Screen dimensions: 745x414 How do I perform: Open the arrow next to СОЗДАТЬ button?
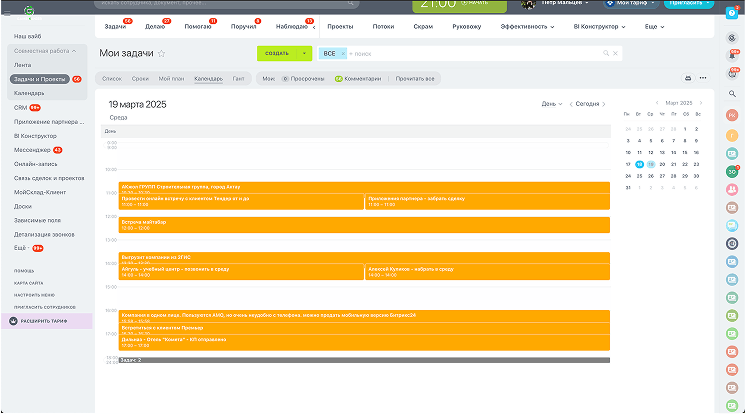[x=304, y=53]
